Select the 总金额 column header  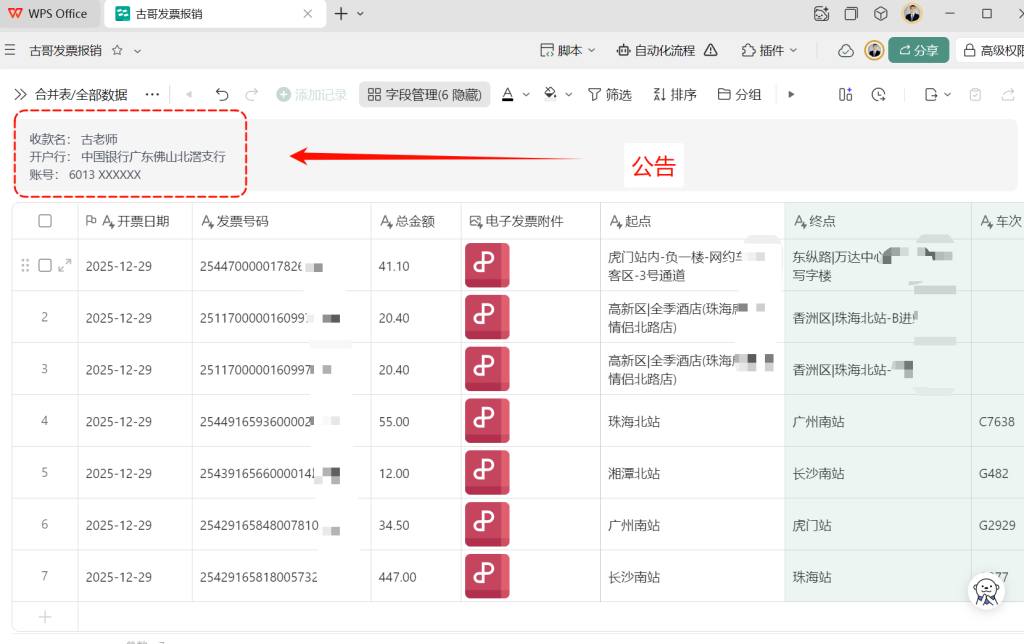[x=416, y=221]
